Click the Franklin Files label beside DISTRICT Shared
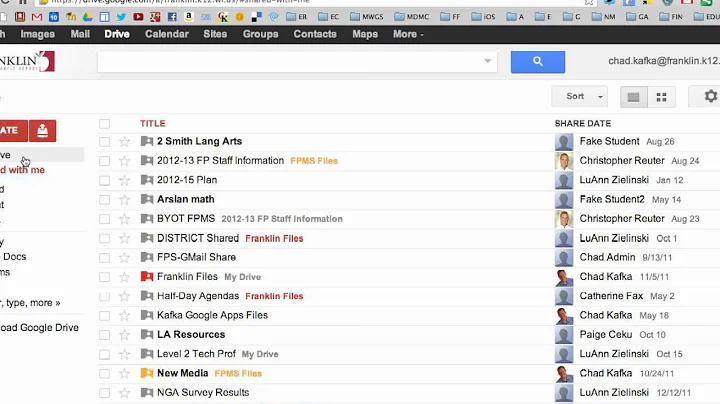This screenshot has height=404, width=720. (274, 239)
